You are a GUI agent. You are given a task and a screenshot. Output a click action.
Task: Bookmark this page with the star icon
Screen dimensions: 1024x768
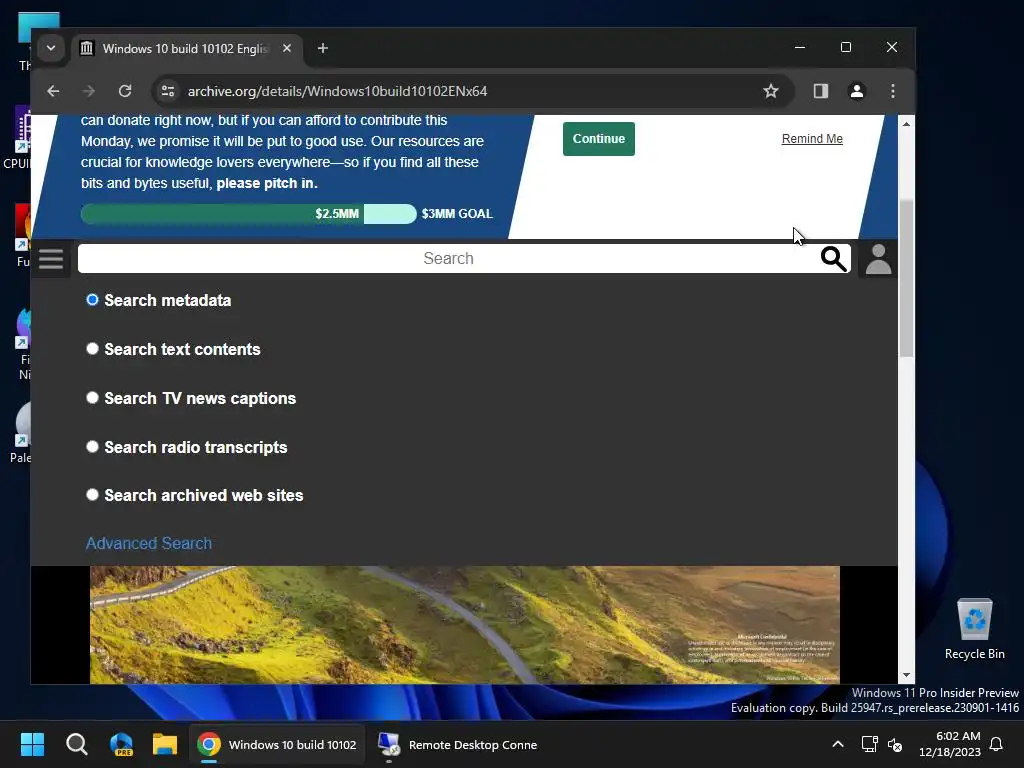(771, 91)
